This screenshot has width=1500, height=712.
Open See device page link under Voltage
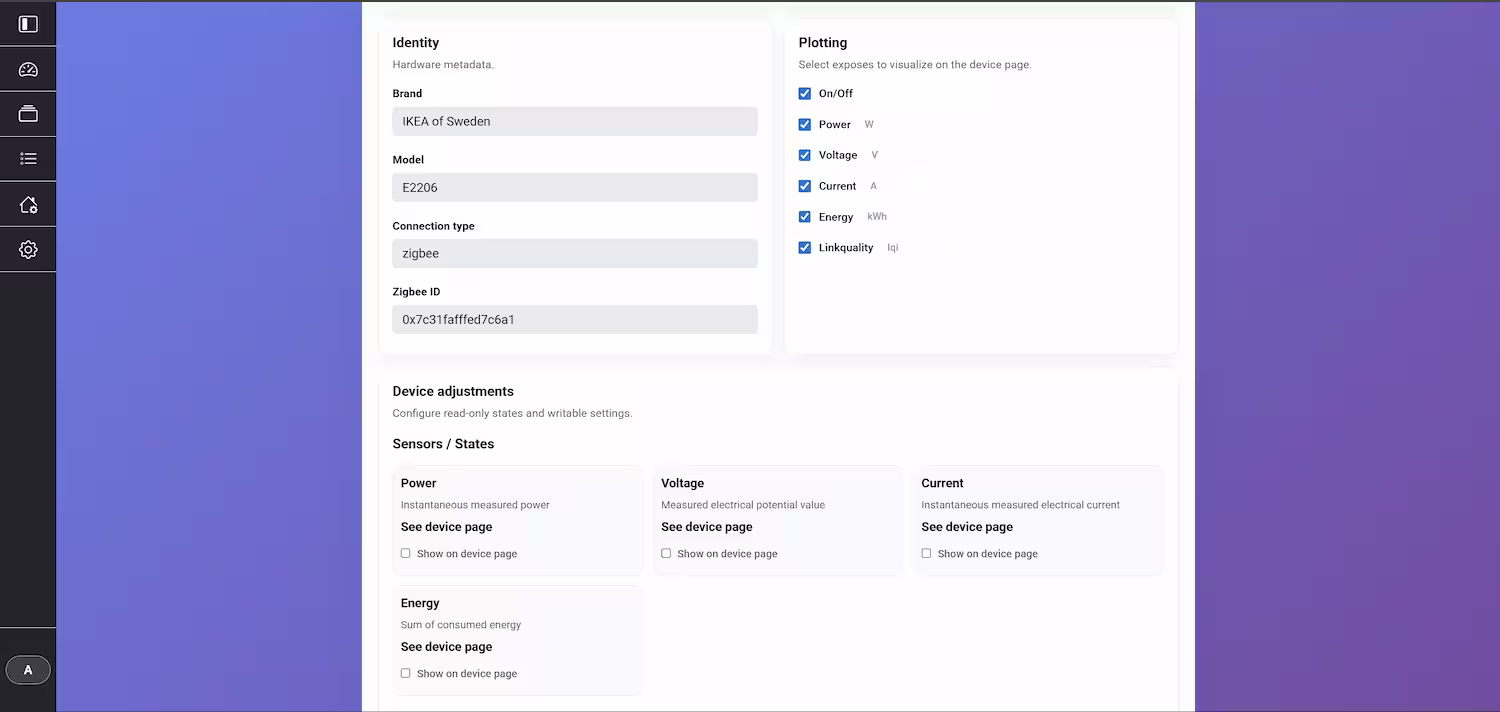(706, 526)
